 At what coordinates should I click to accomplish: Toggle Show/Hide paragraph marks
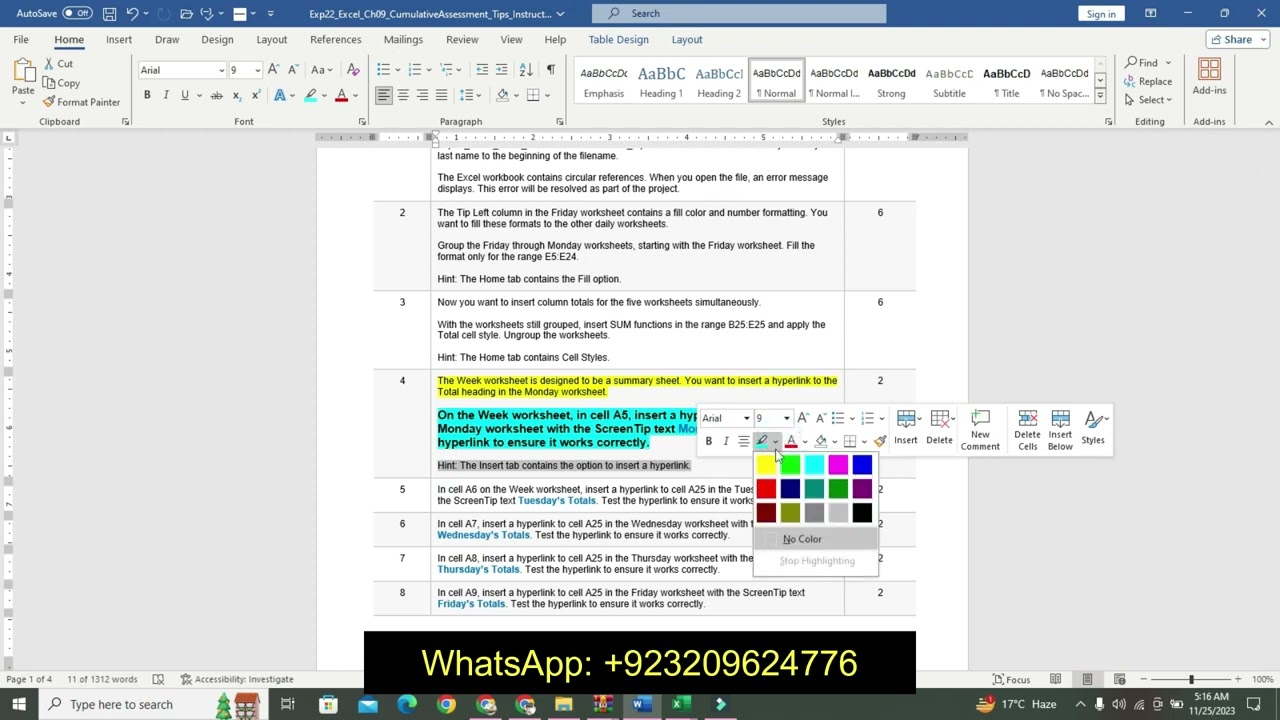550,70
